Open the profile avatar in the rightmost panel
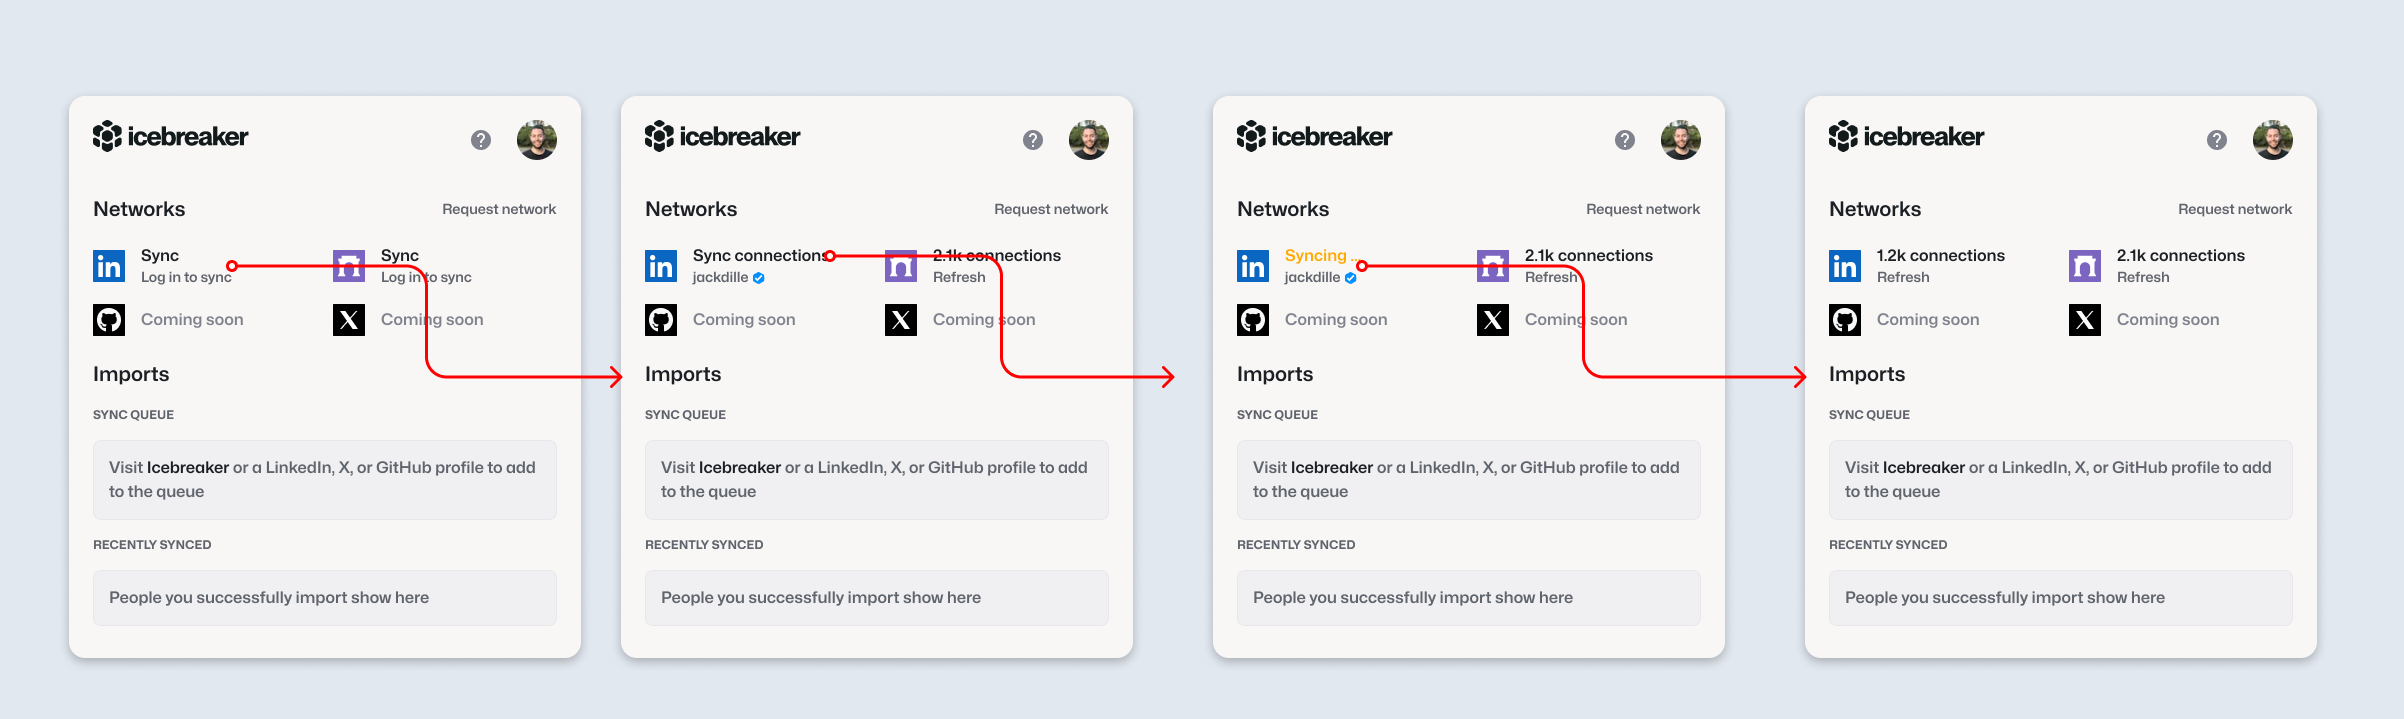The image size is (2404, 719). [x=2272, y=140]
